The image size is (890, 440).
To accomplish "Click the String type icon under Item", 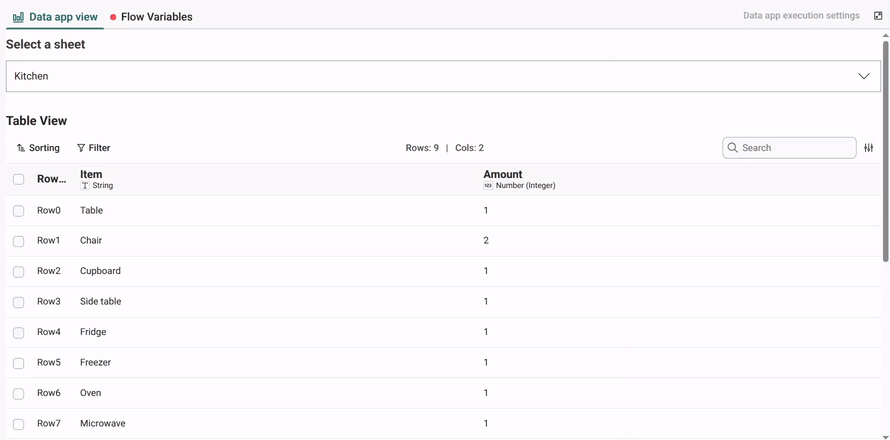I will coord(85,186).
